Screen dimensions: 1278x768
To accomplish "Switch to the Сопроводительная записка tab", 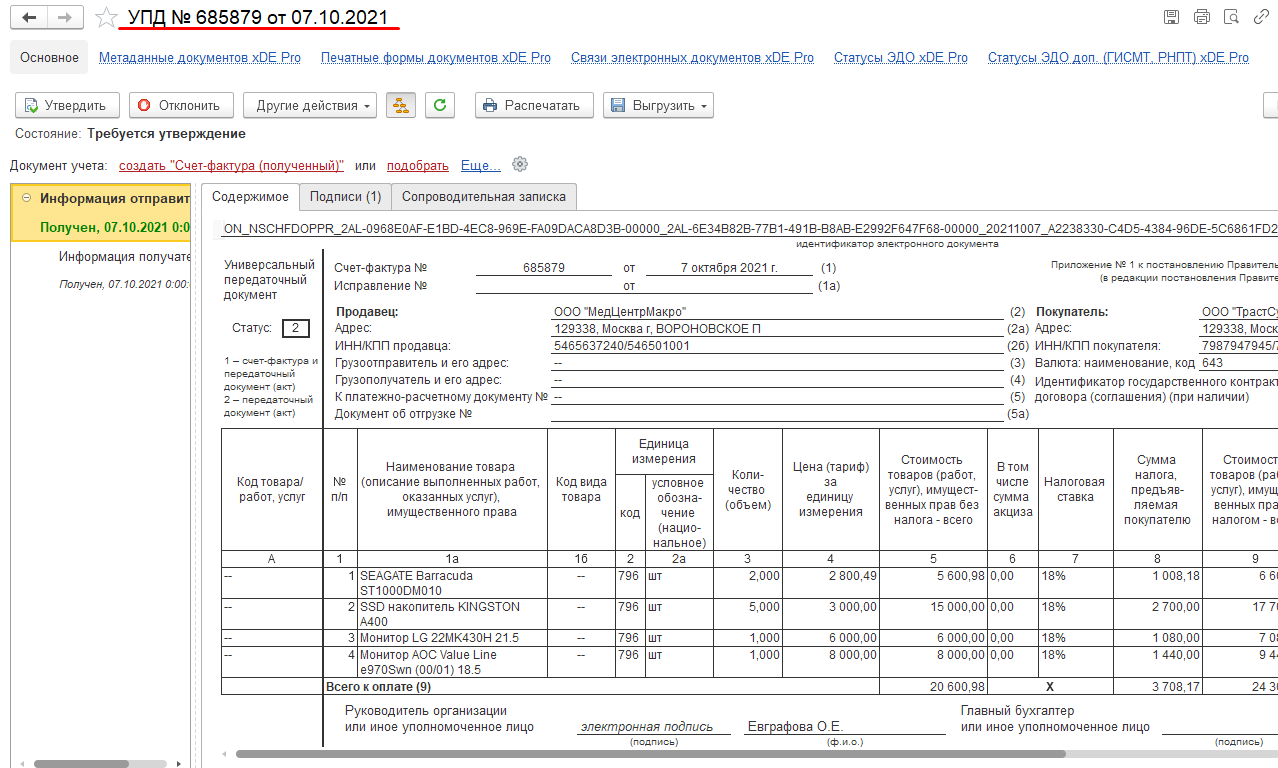I will point(484,197).
